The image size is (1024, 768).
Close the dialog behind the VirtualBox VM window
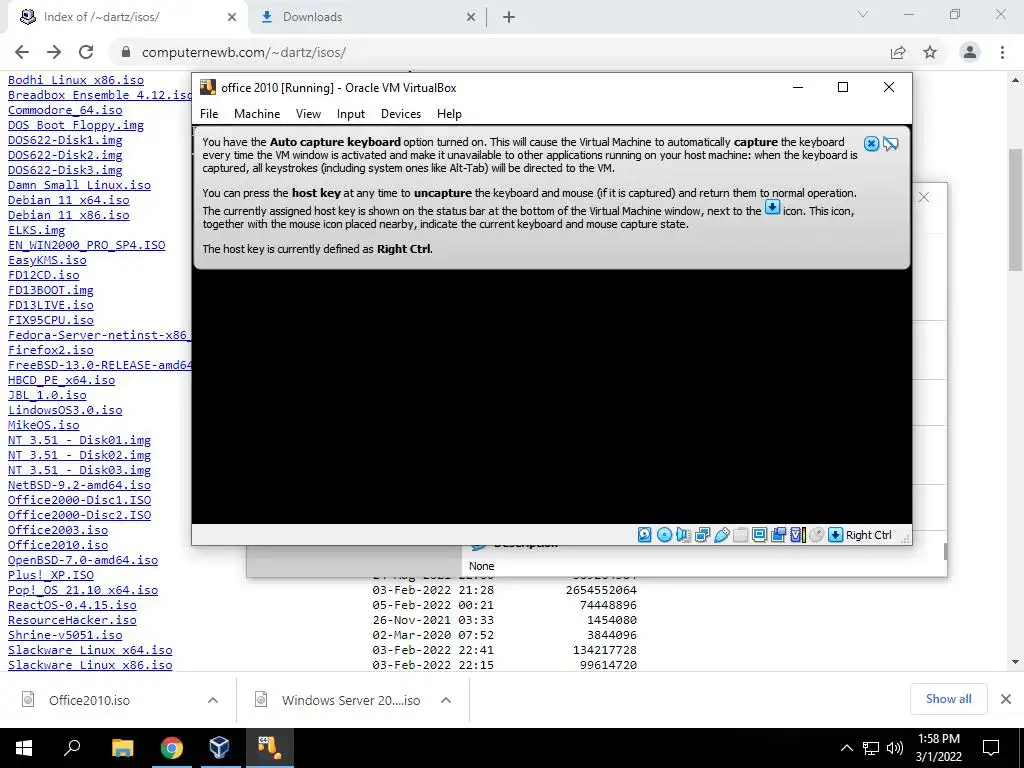923,197
